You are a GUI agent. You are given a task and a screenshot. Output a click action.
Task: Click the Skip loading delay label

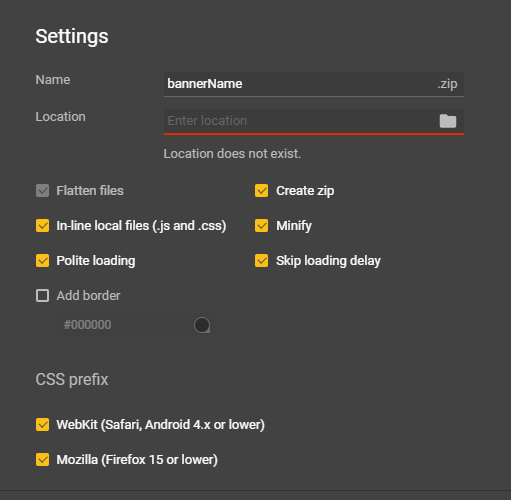click(x=328, y=261)
